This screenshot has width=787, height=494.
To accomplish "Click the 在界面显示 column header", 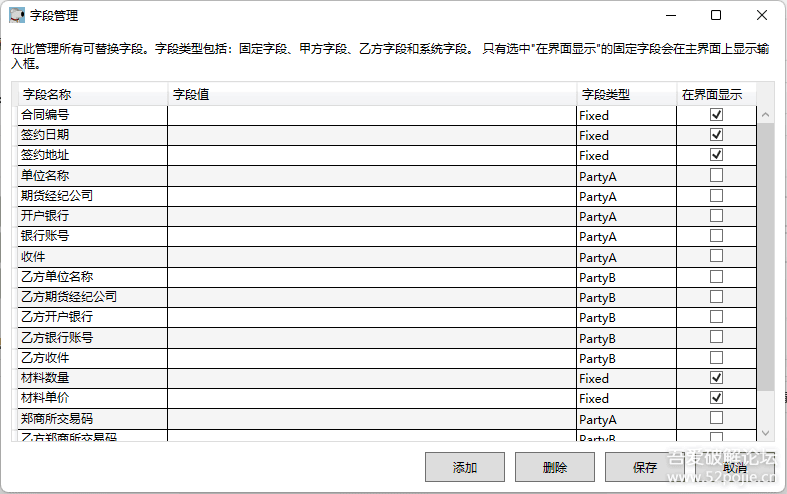I will point(715,95).
